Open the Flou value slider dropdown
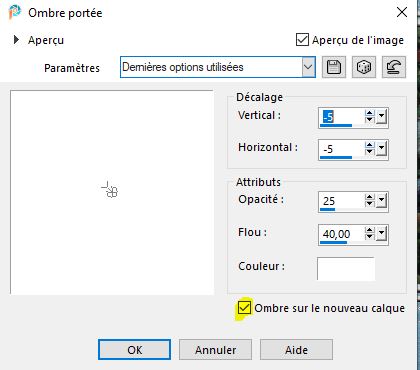The width and height of the screenshot is (420, 370). pos(381,234)
